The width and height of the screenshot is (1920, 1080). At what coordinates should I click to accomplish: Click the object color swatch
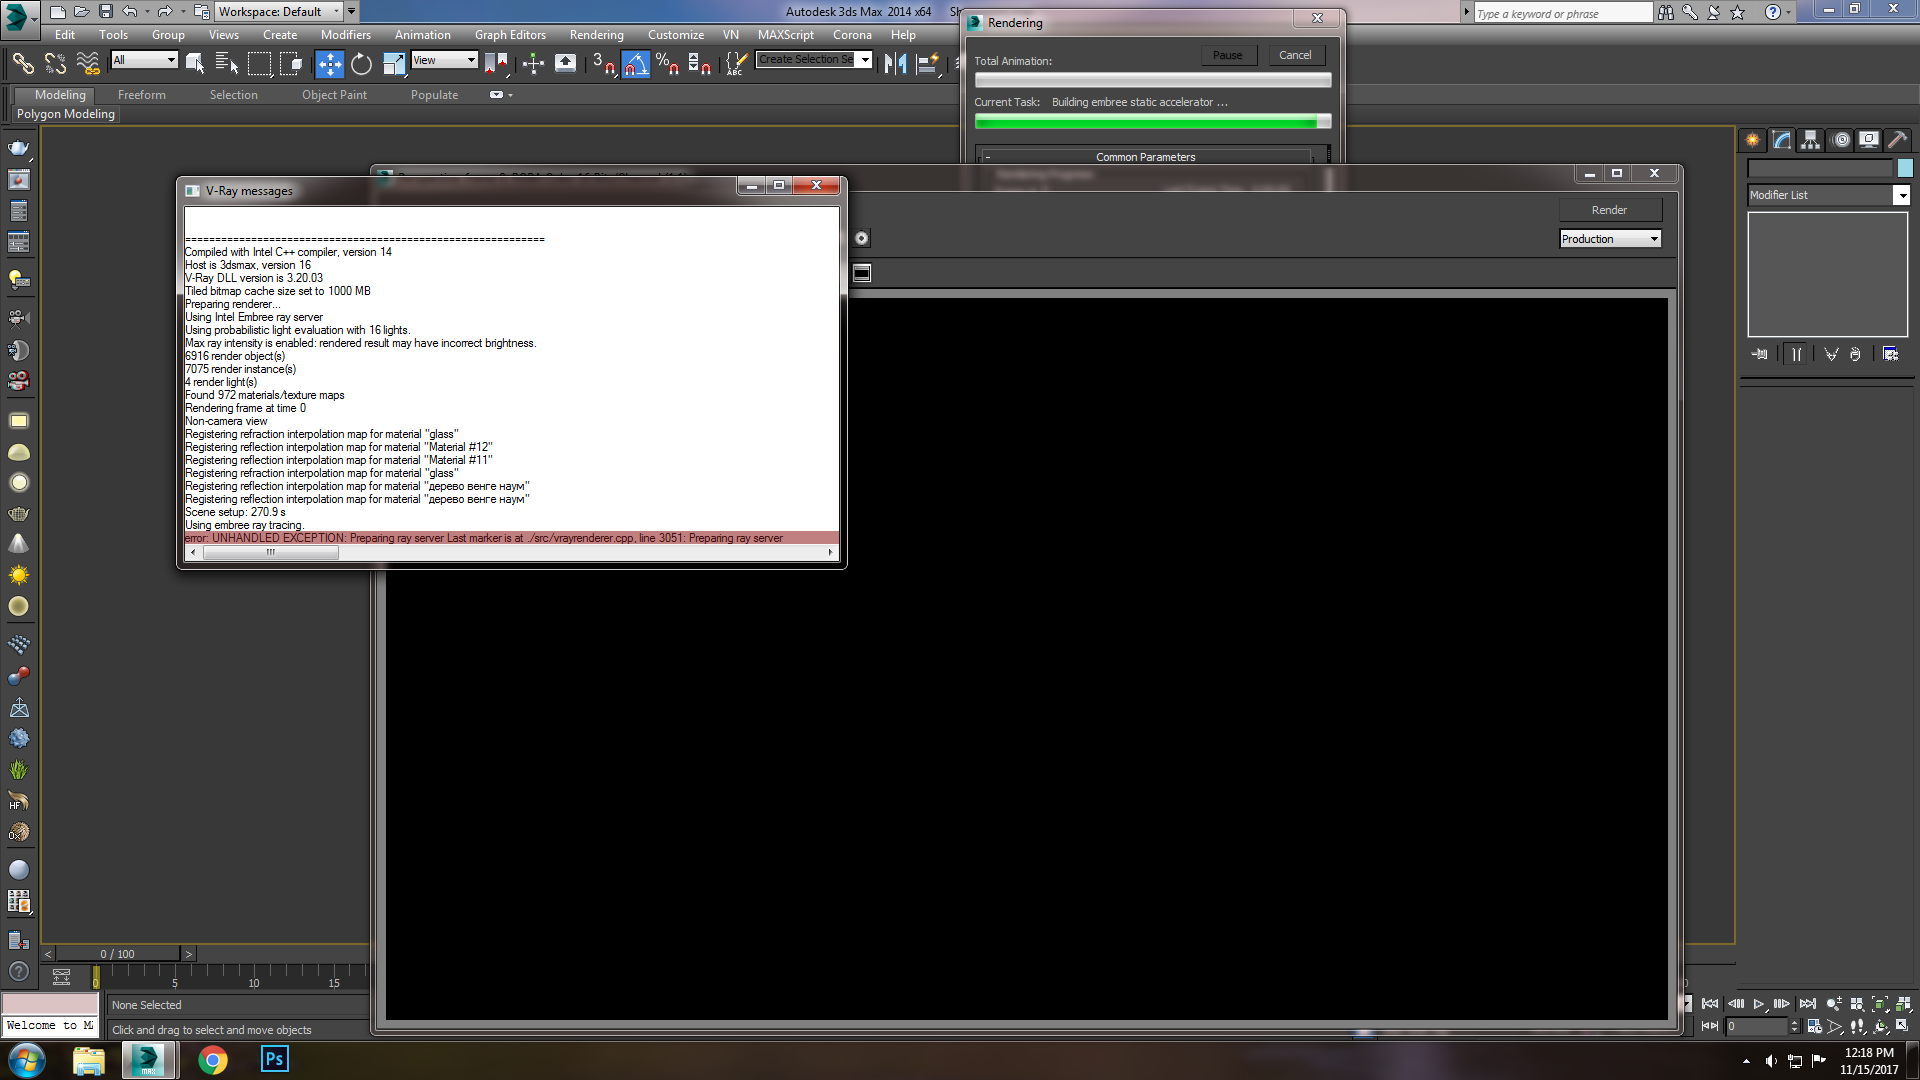pyautogui.click(x=1905, y=168)
